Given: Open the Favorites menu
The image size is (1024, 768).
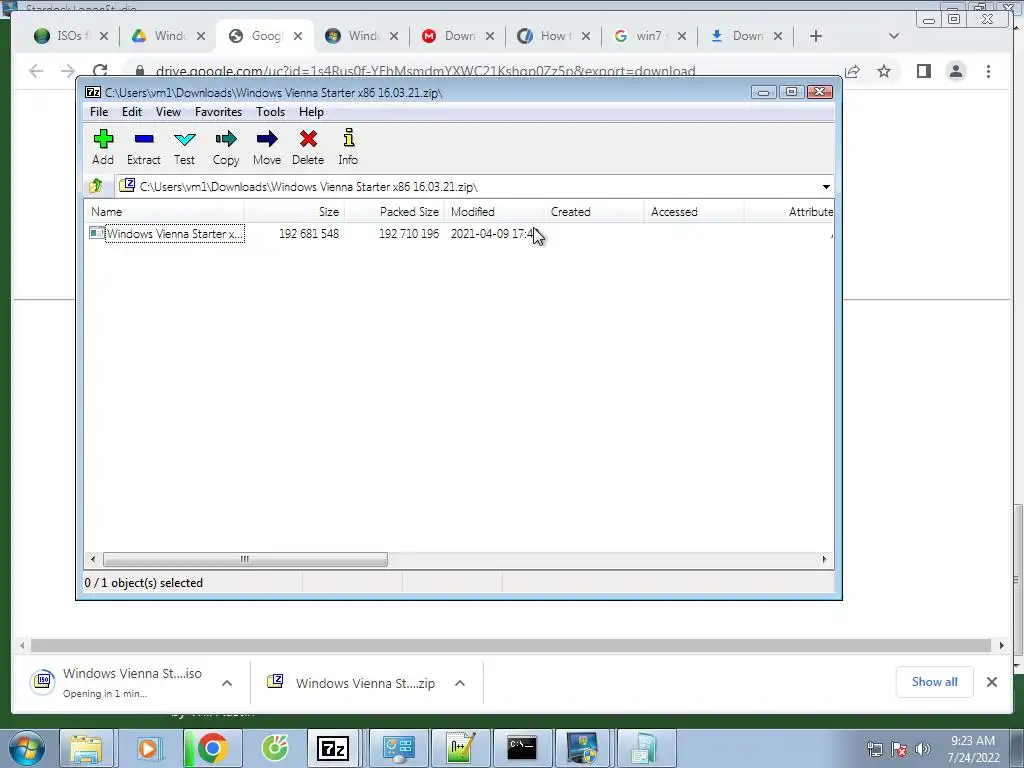Looking at the screenshot, I should tap(218, 112).
